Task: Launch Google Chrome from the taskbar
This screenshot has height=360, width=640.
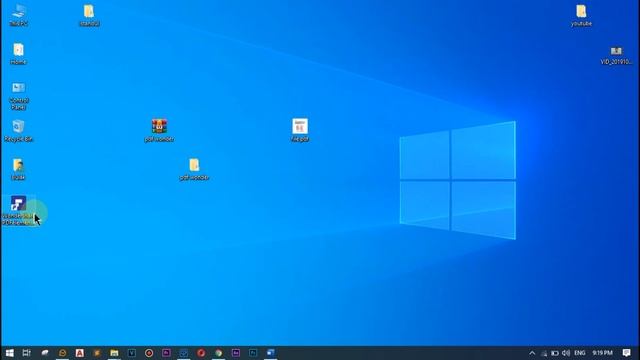Action: (218, 353)
